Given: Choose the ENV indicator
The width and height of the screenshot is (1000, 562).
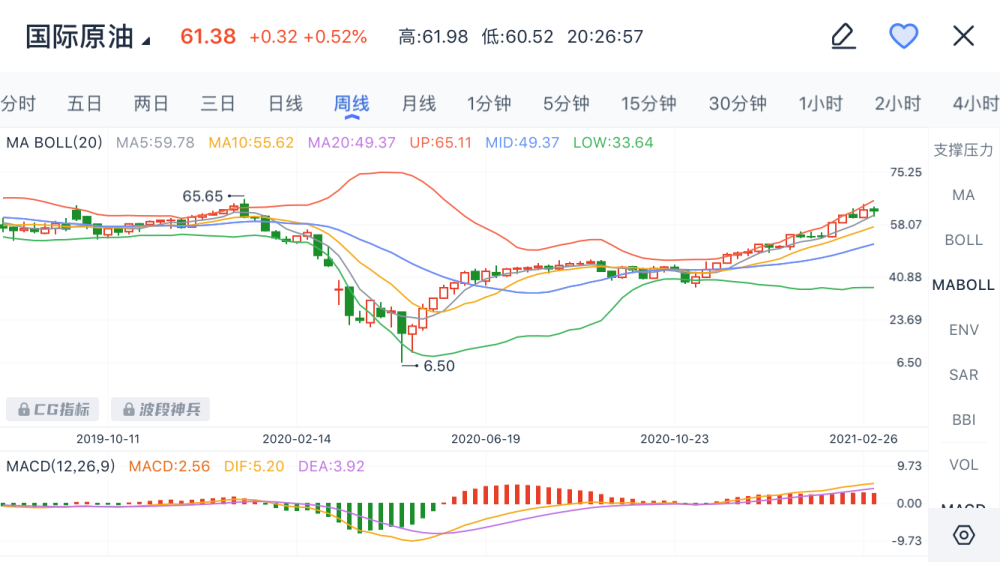Looking at the screenshot, I should pyautogui.click(x=963, y=330).
